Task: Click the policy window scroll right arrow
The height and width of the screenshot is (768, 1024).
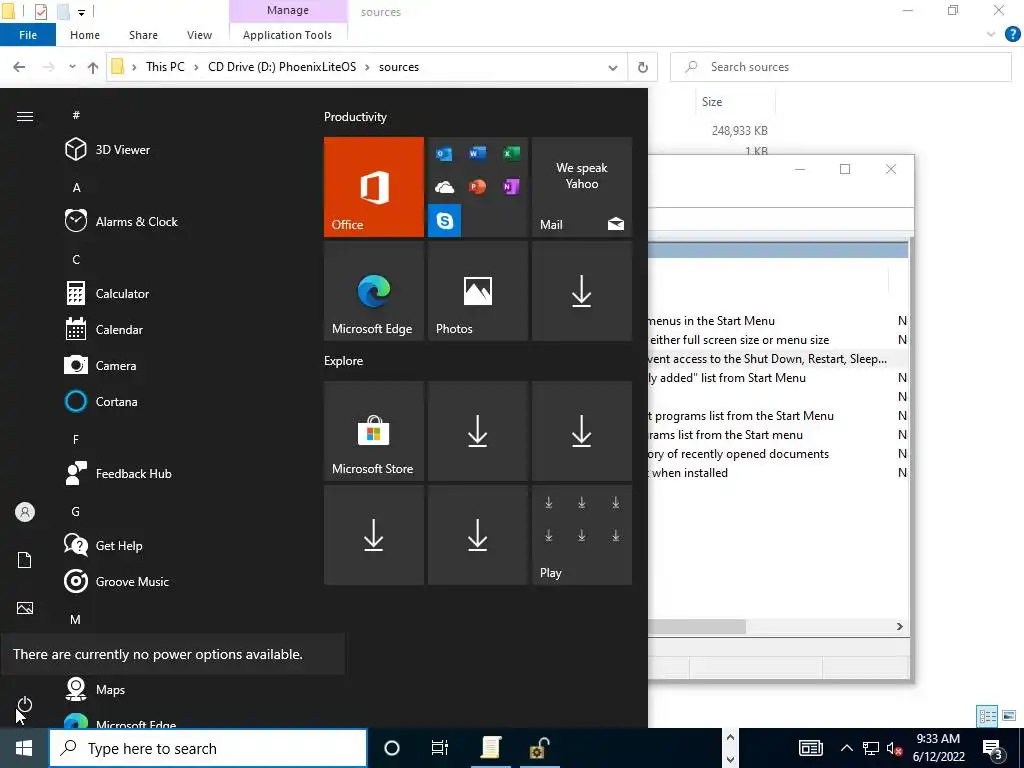Action: coord(899,626)
